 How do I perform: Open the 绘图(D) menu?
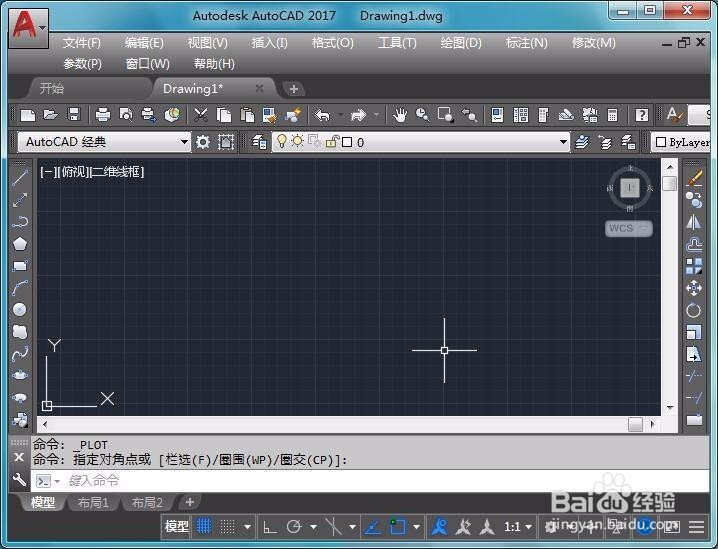(x=461, y=43)
